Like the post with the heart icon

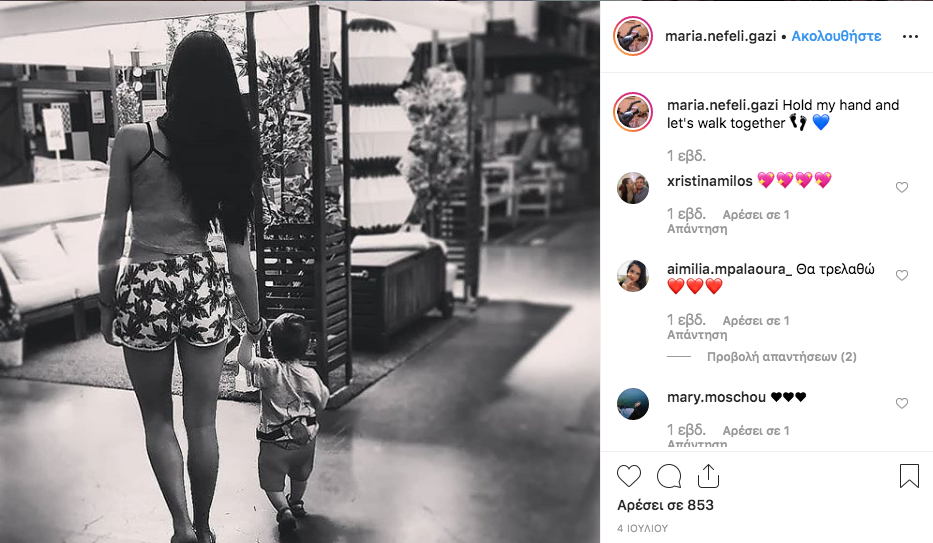pos(628,476)
